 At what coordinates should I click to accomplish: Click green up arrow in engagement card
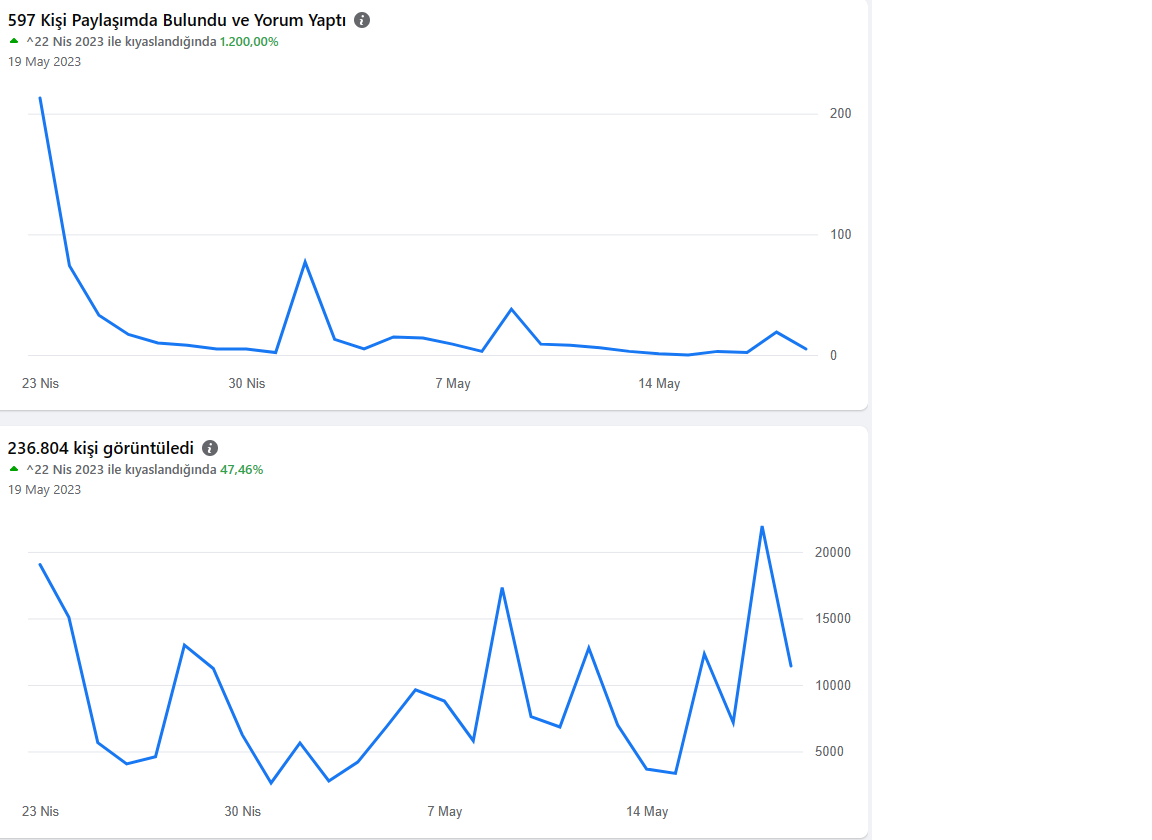[14, 41]
